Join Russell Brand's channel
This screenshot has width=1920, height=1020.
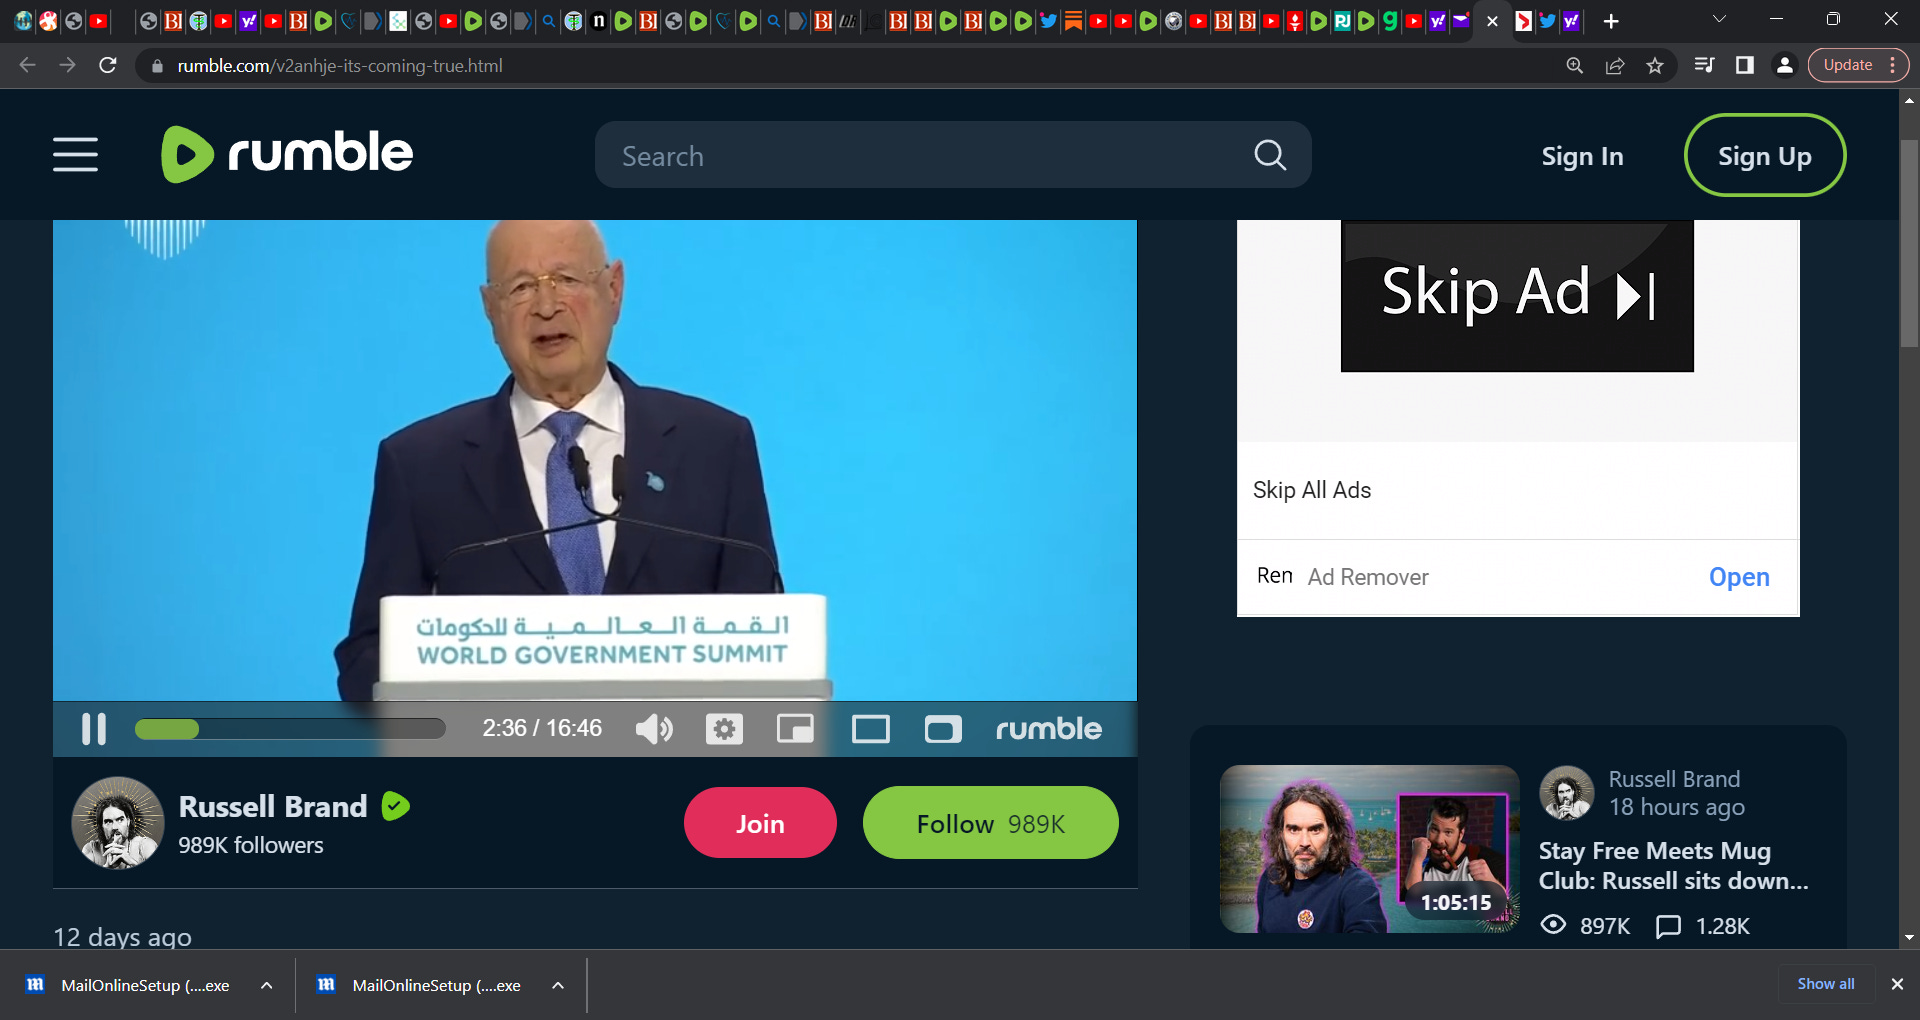(760, 823)
